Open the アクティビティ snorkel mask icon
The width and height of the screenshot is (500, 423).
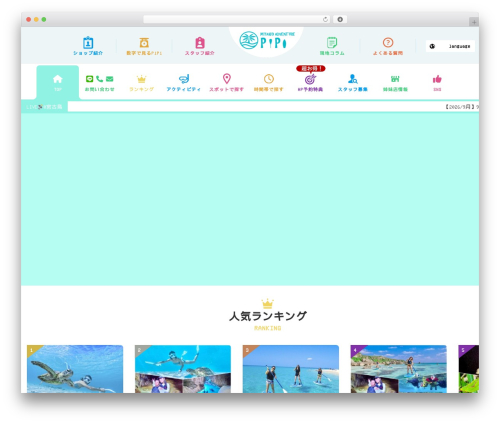click(x=184, y=79)
